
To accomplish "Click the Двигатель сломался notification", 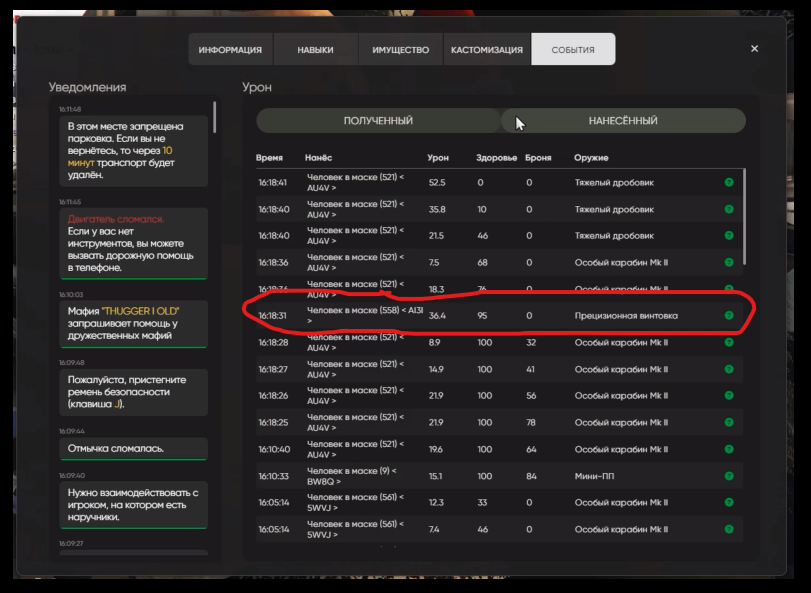I will pos(132,243).
